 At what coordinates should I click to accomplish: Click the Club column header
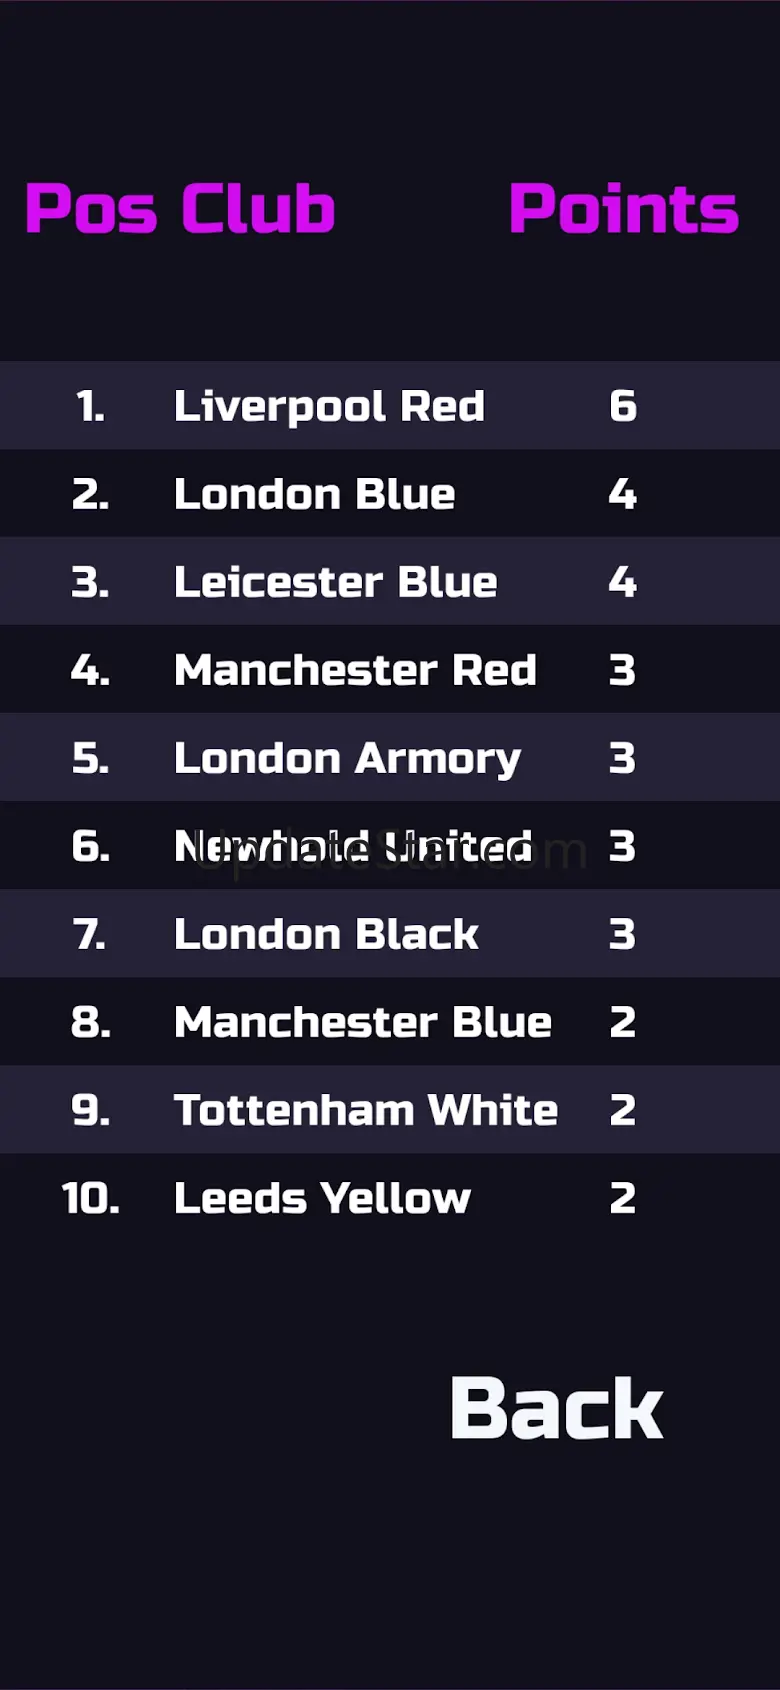pyautogui.click(x=257, y=209)
